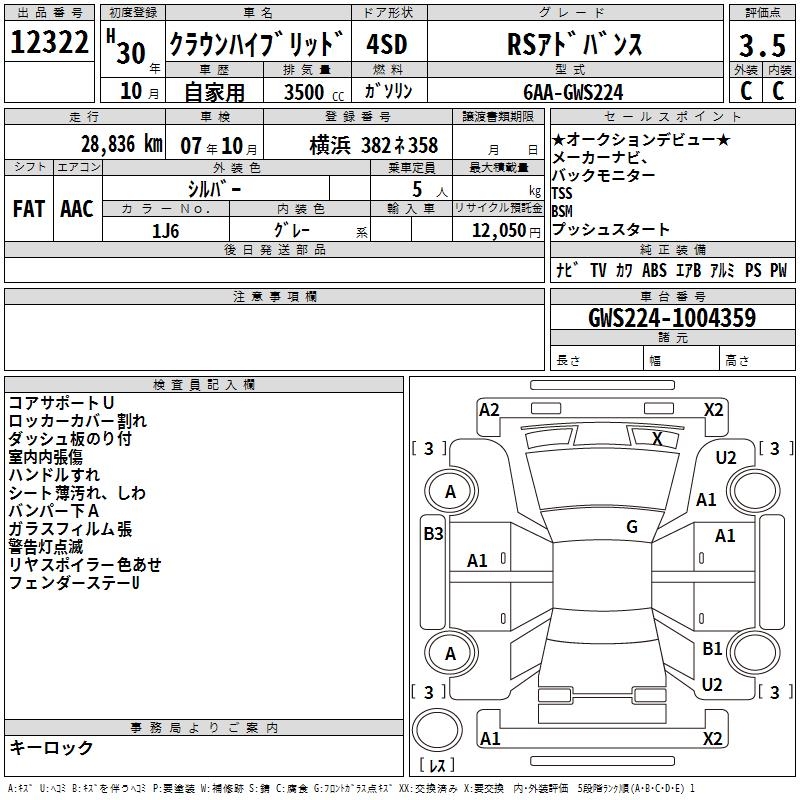Click the FAT shift type cell
Screen dimensions: 800x800
pos(29,208)
